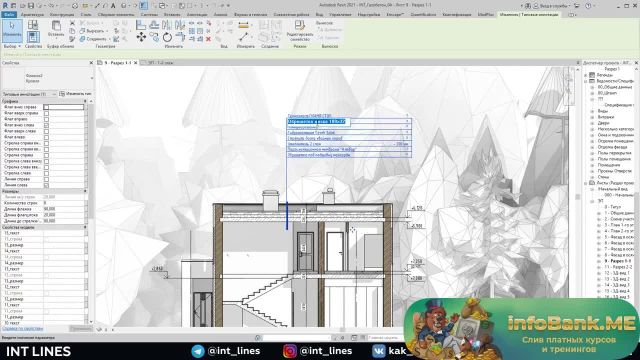Expand the Двери schedule tree node
This screenshot has height=360, width=640.
point(592,123)
